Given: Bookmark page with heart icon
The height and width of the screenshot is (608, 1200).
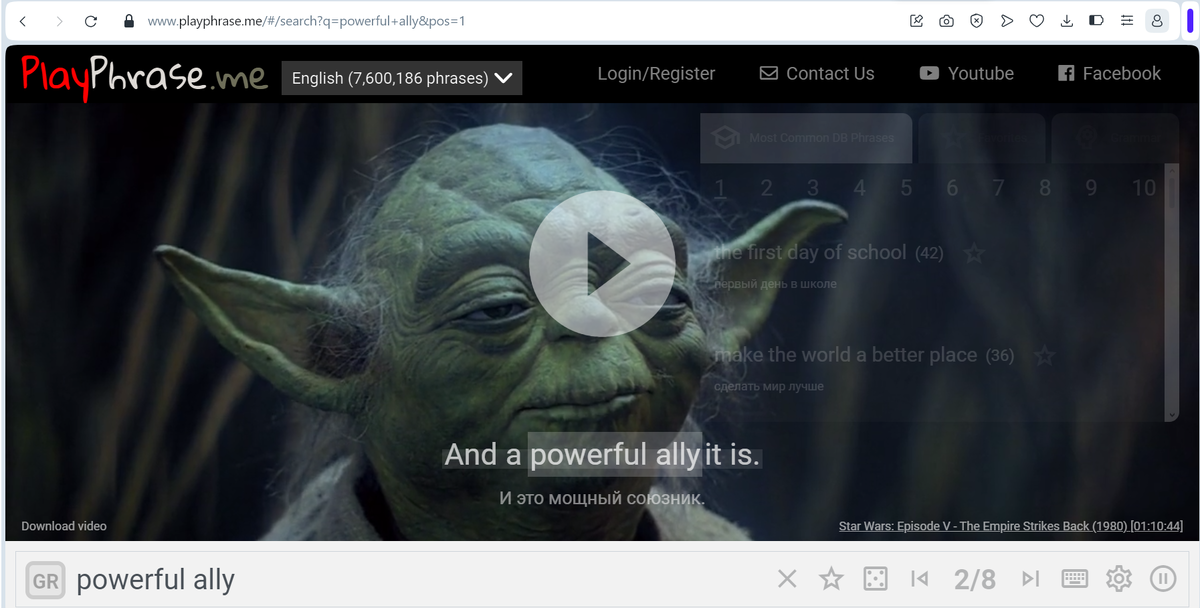Looking at the screenshot, I should tap(1037, 21).
